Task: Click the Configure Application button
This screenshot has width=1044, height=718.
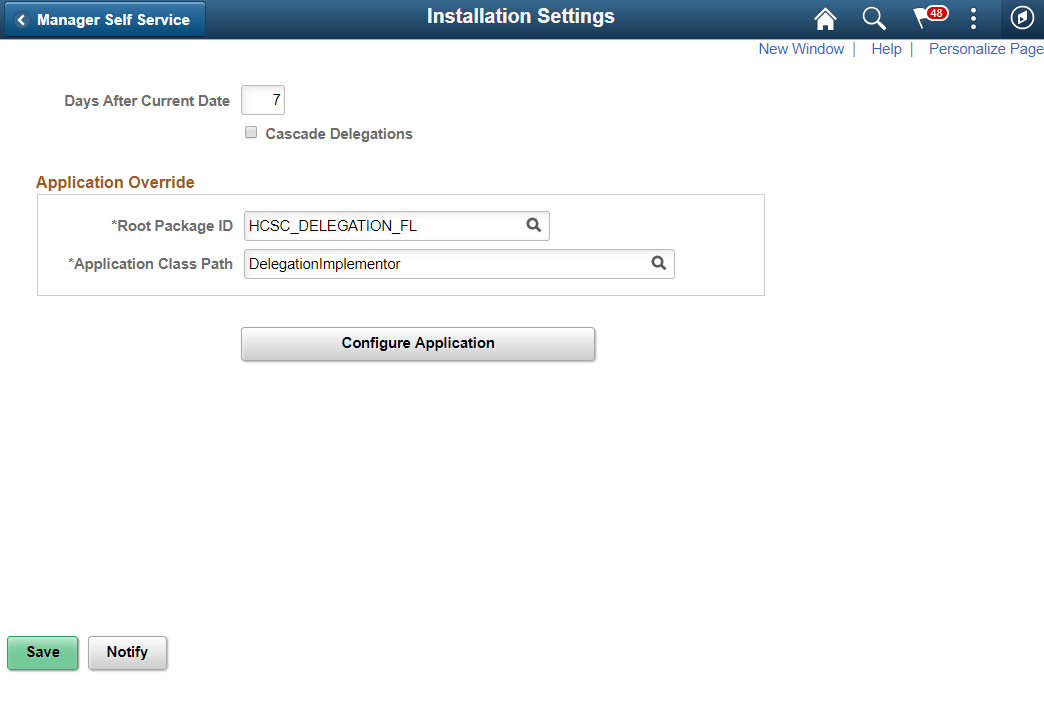Action: [x=417, y=343]
